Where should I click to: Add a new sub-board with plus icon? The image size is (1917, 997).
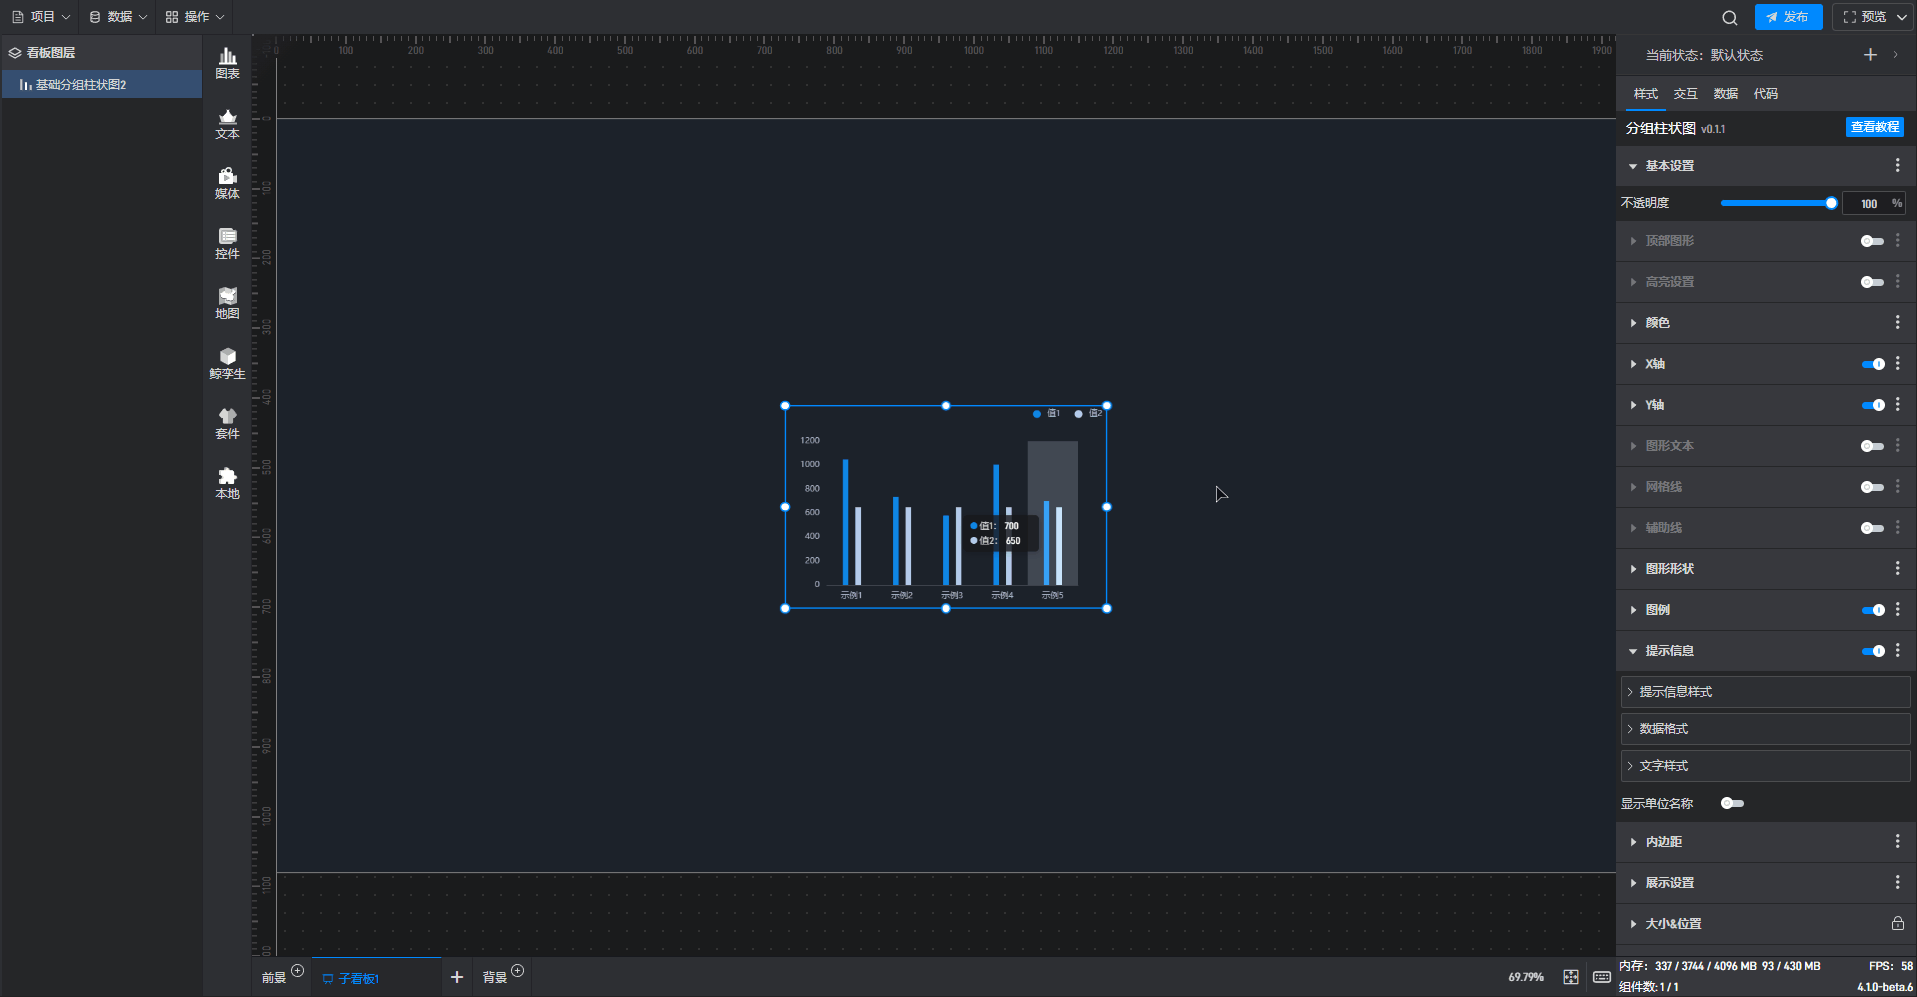pos(457,977)
